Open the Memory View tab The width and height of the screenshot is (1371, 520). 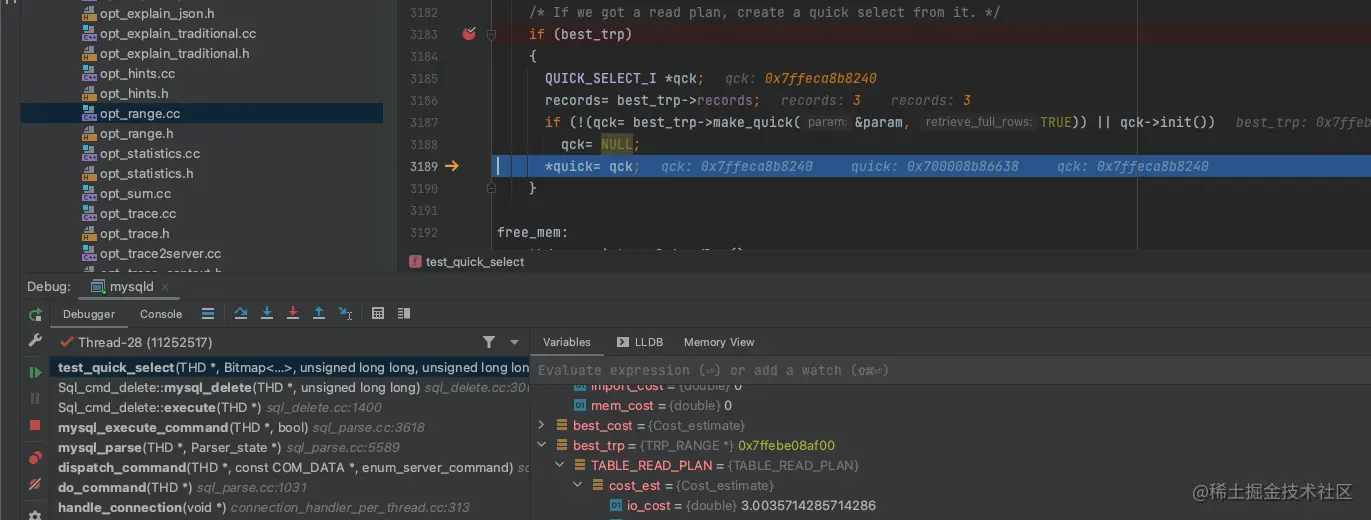click(x=719, y=342)
